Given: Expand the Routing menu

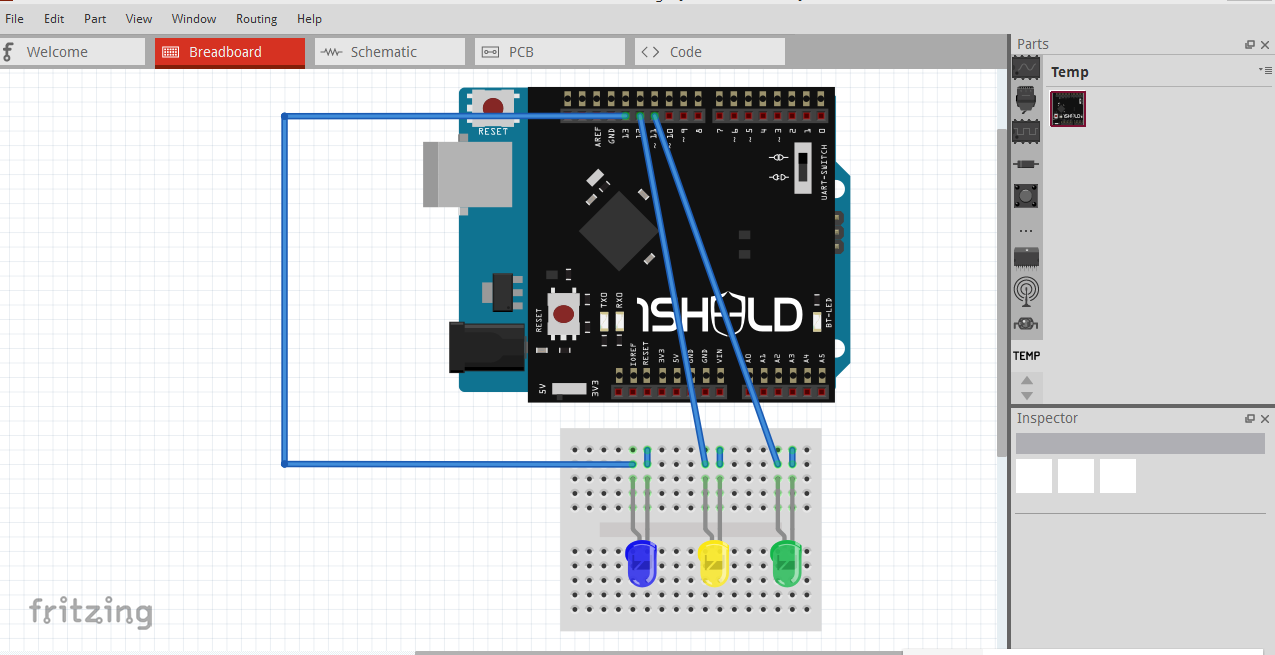Looking at the screenshot, I should click(x=256, y=19).
